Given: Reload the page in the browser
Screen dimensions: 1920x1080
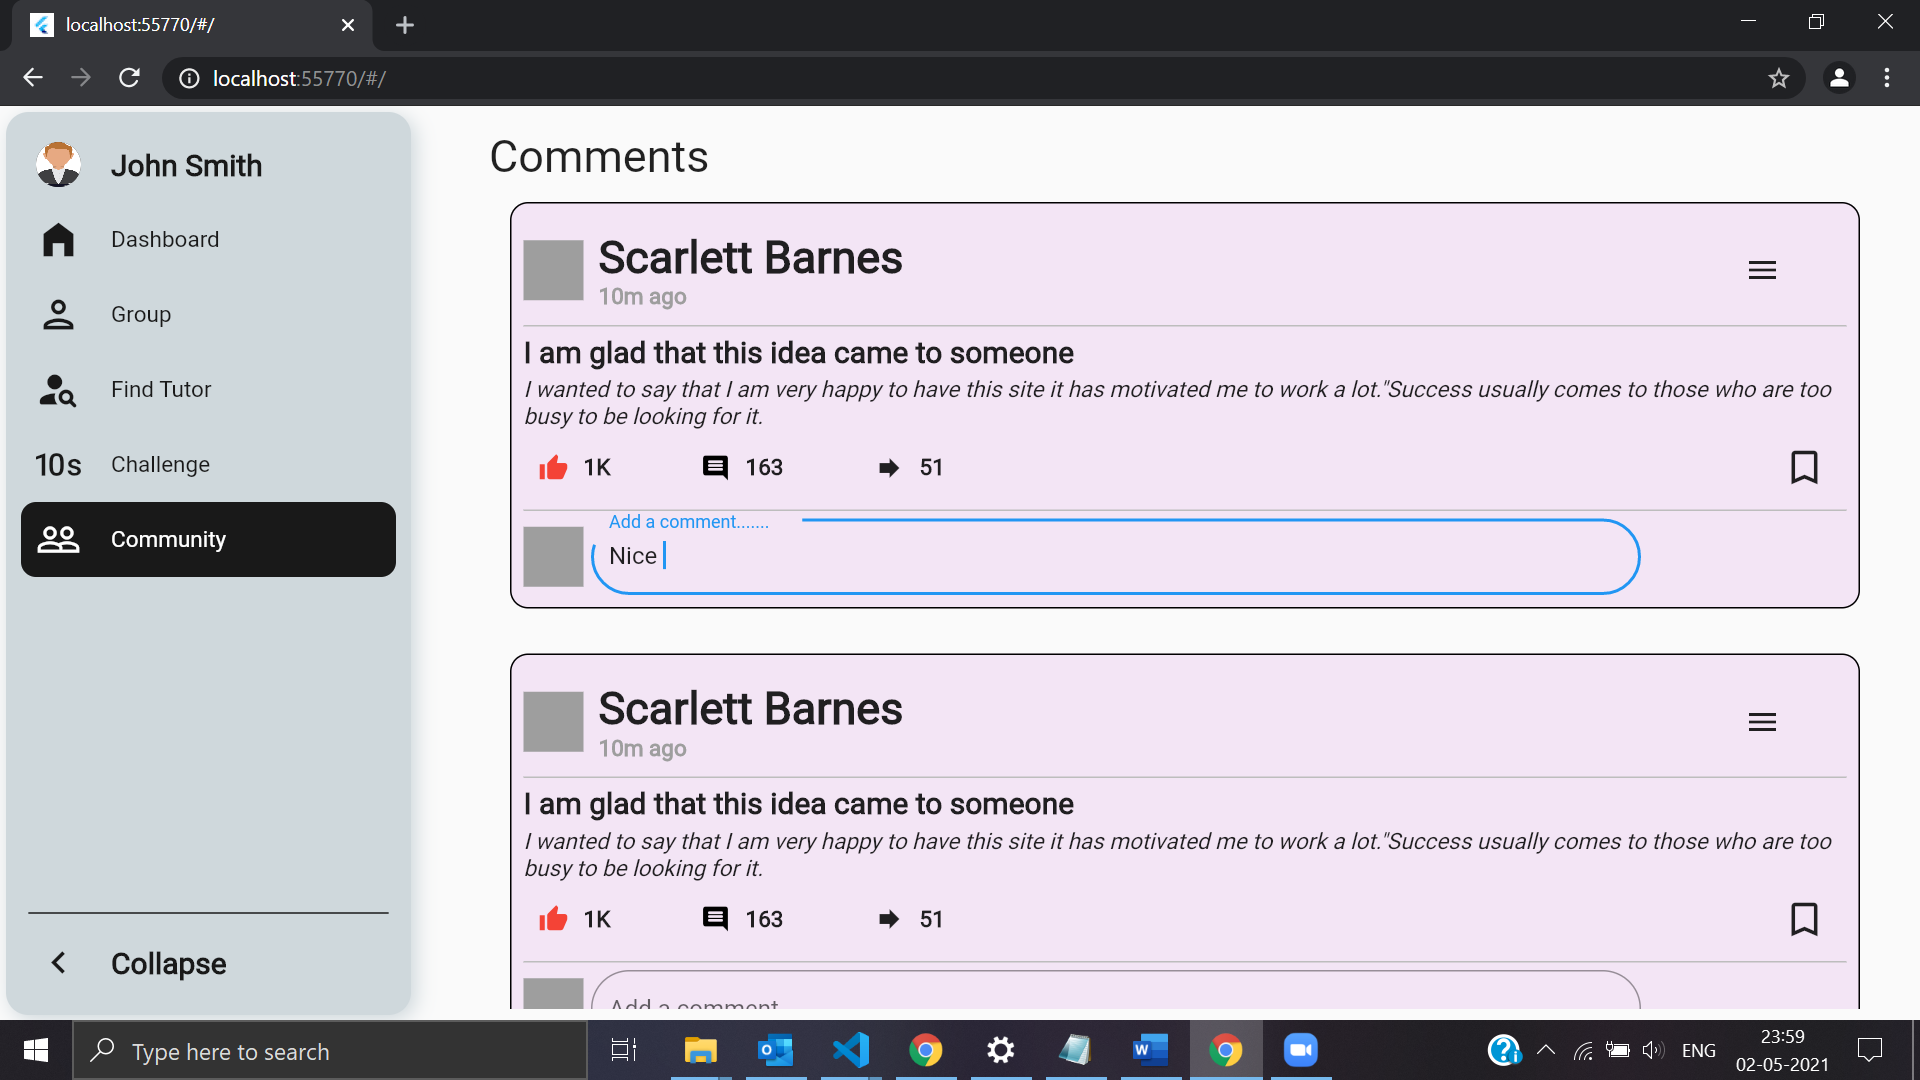Looking at the screenshot, I should 129,78.
